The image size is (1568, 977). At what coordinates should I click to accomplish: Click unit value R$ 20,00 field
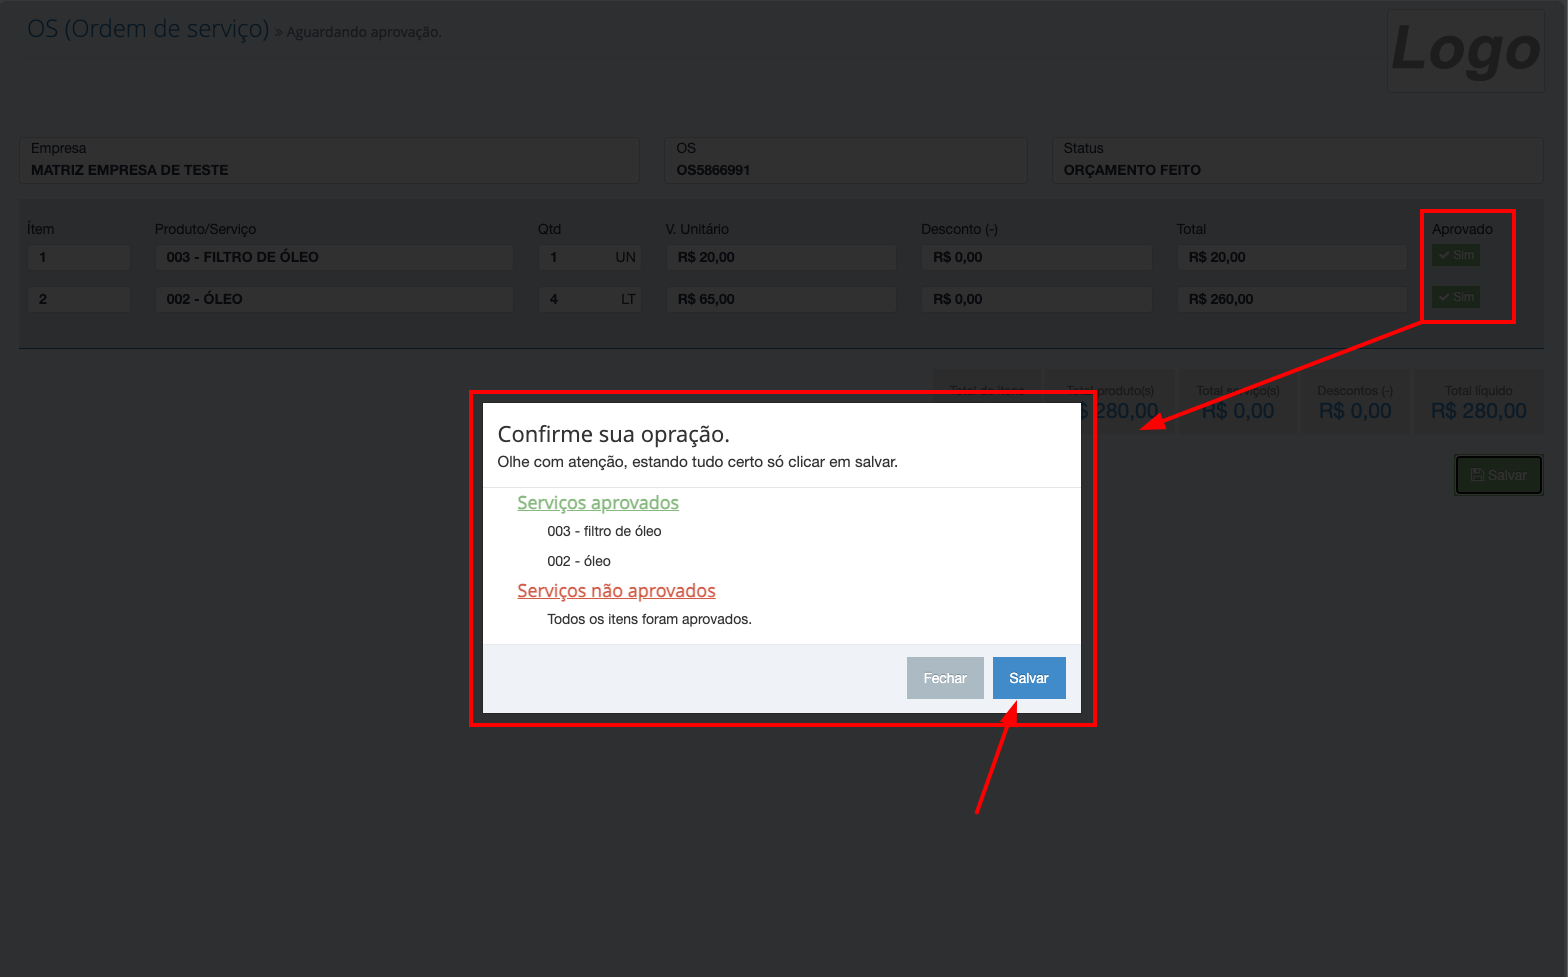click(781, 257)
